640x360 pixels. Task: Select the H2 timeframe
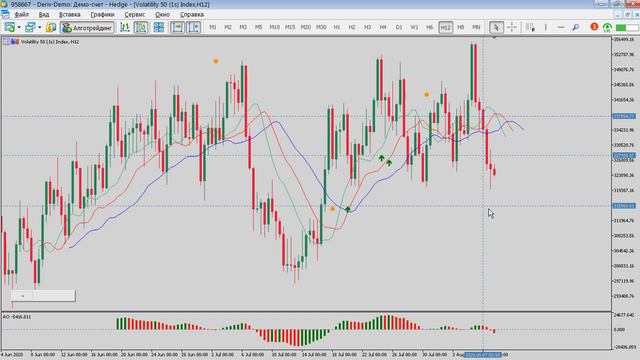pyautogui.click(x=352, y=27)
